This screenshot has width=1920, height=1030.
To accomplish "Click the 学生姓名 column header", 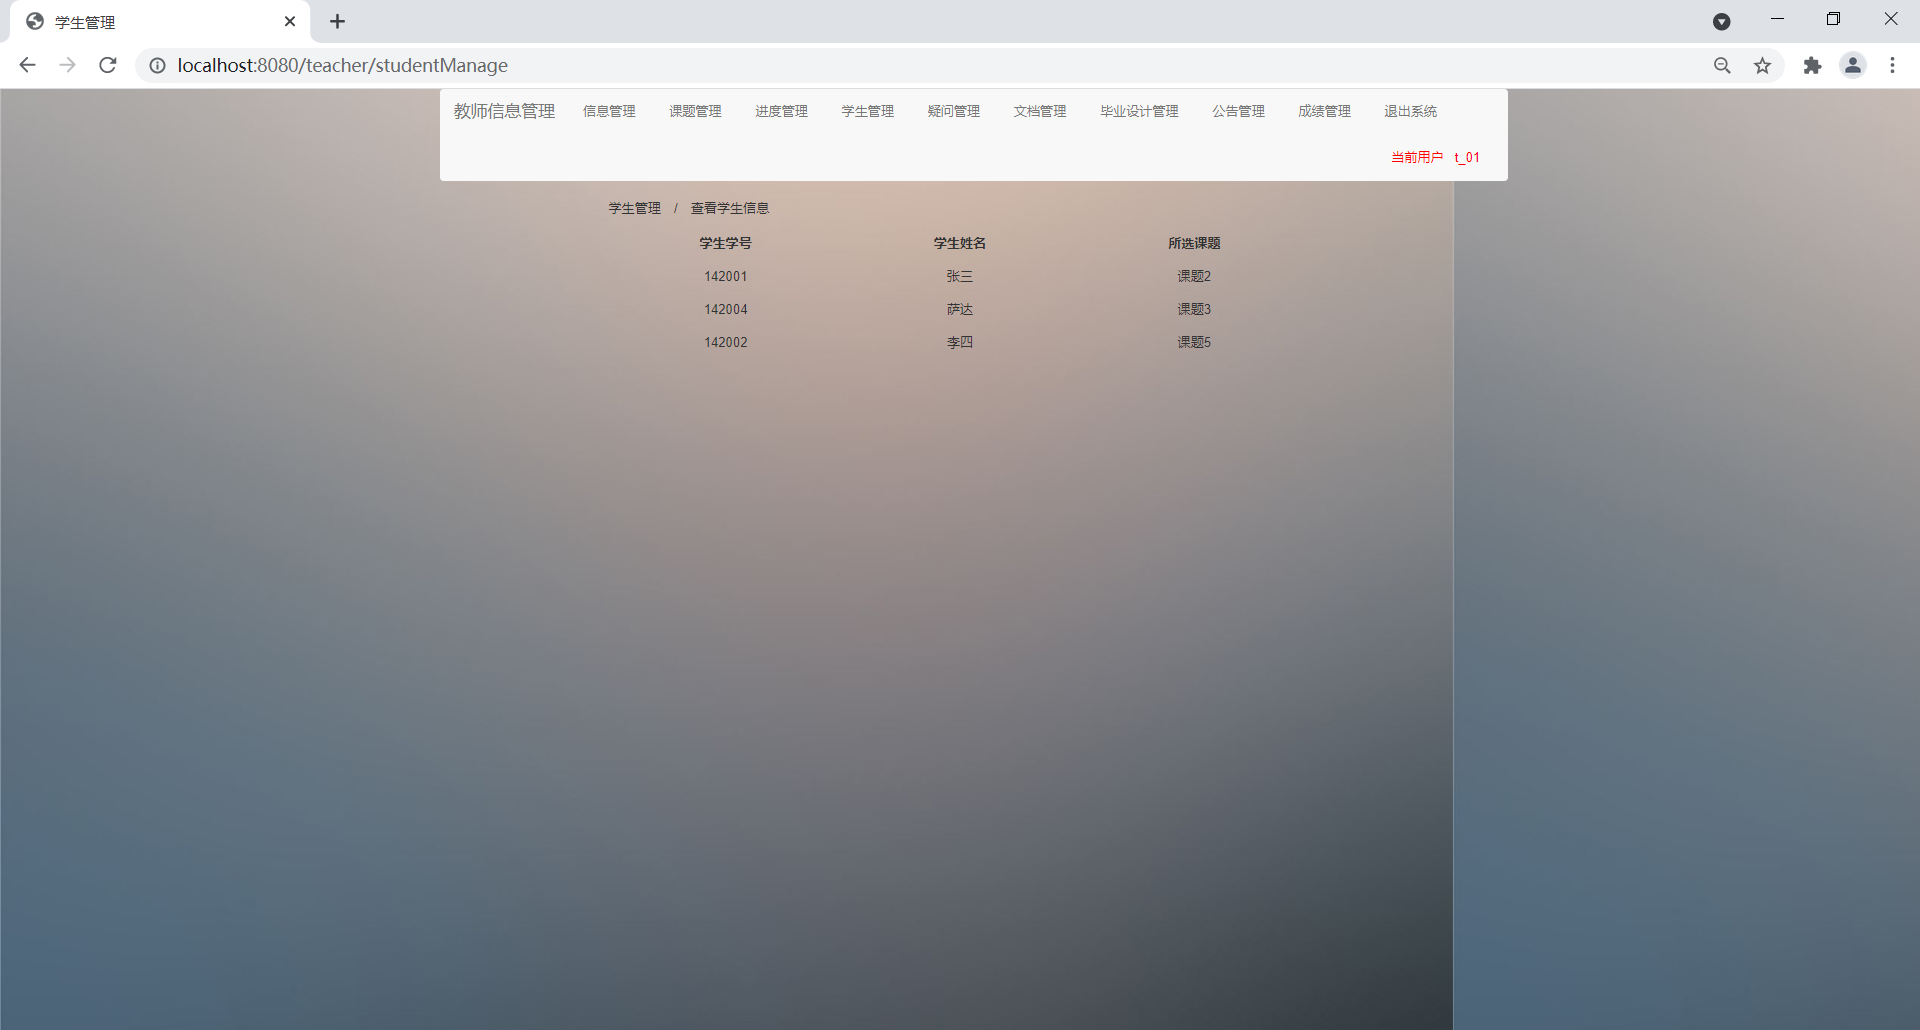I will pos(960,243).
